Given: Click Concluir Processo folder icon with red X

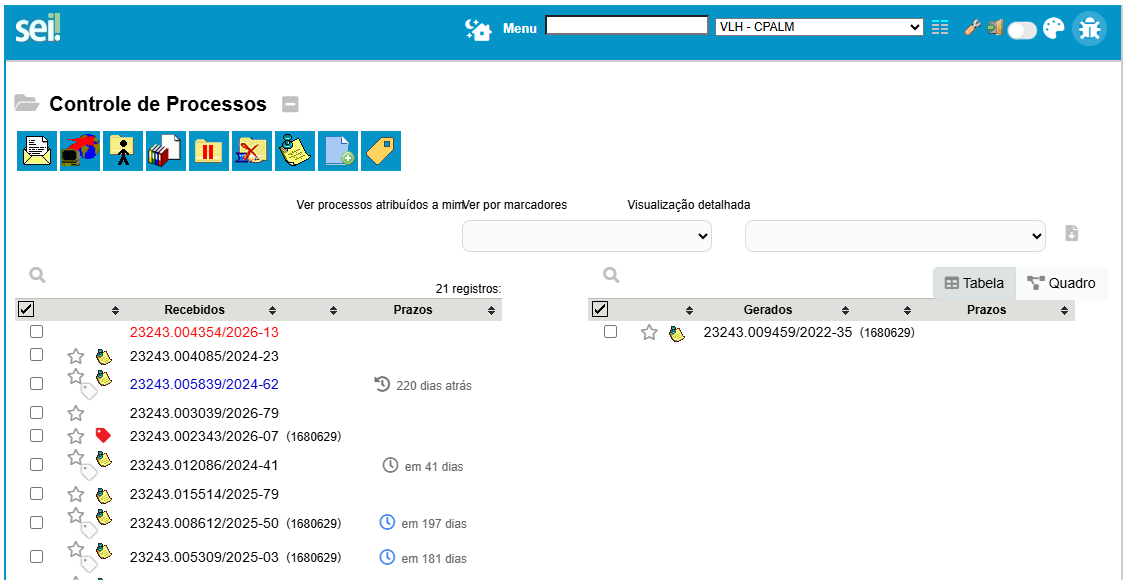Looking at the screenshot, I should tap(252, 151).
